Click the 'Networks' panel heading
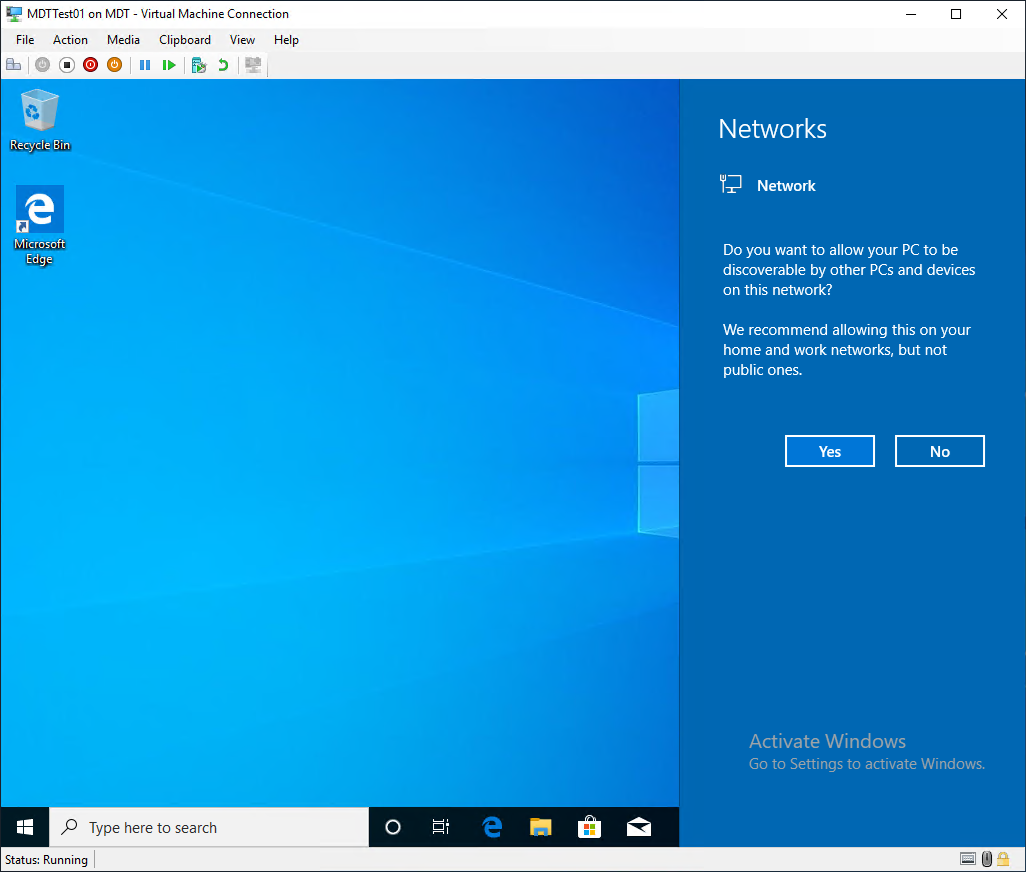The height and width of the screenshot is (872, 1026). pyautogui.click(x=773, y=129)
